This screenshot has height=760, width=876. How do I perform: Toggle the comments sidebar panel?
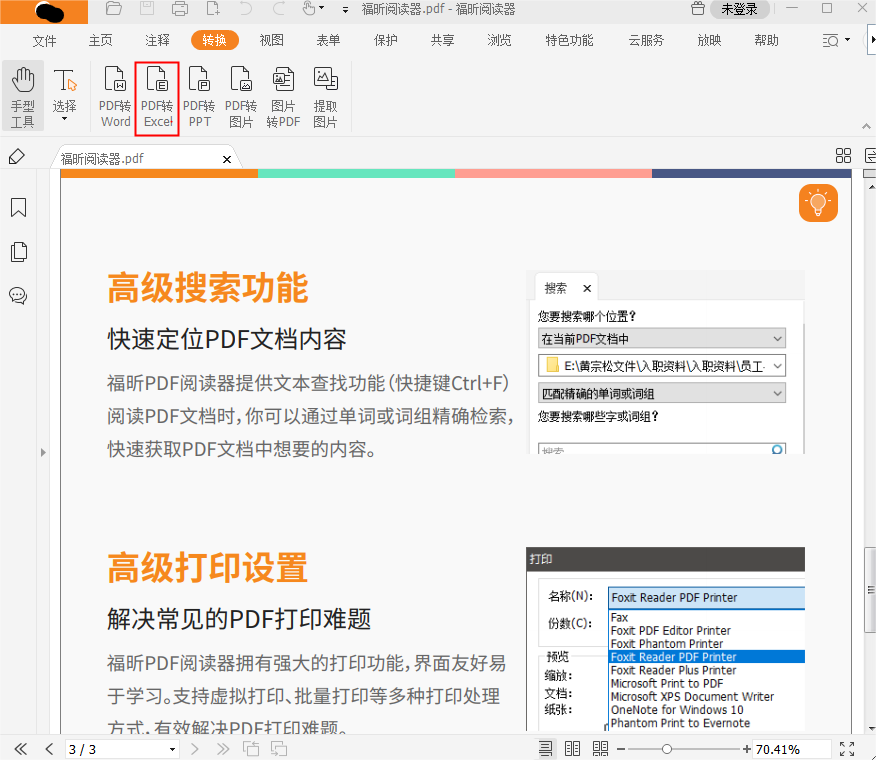tap(18, 295)
